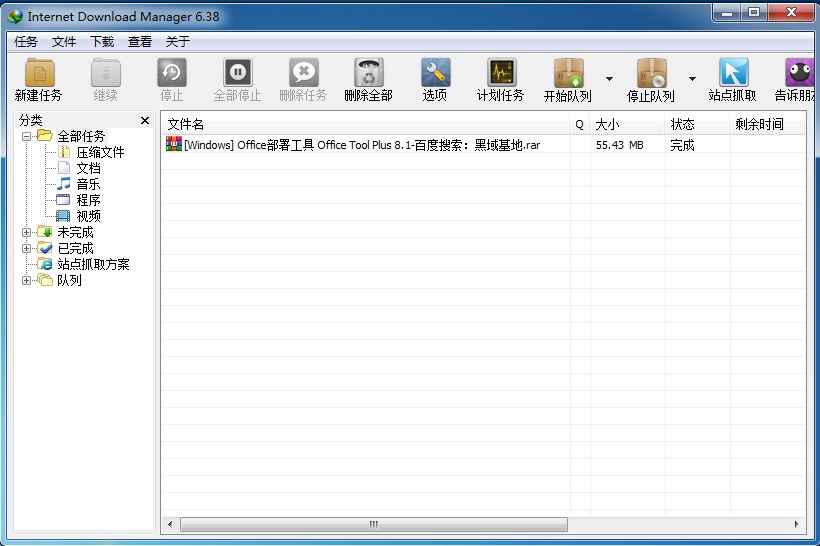Click the 新建任务 toolbar icon

click(x=40, y=73)
